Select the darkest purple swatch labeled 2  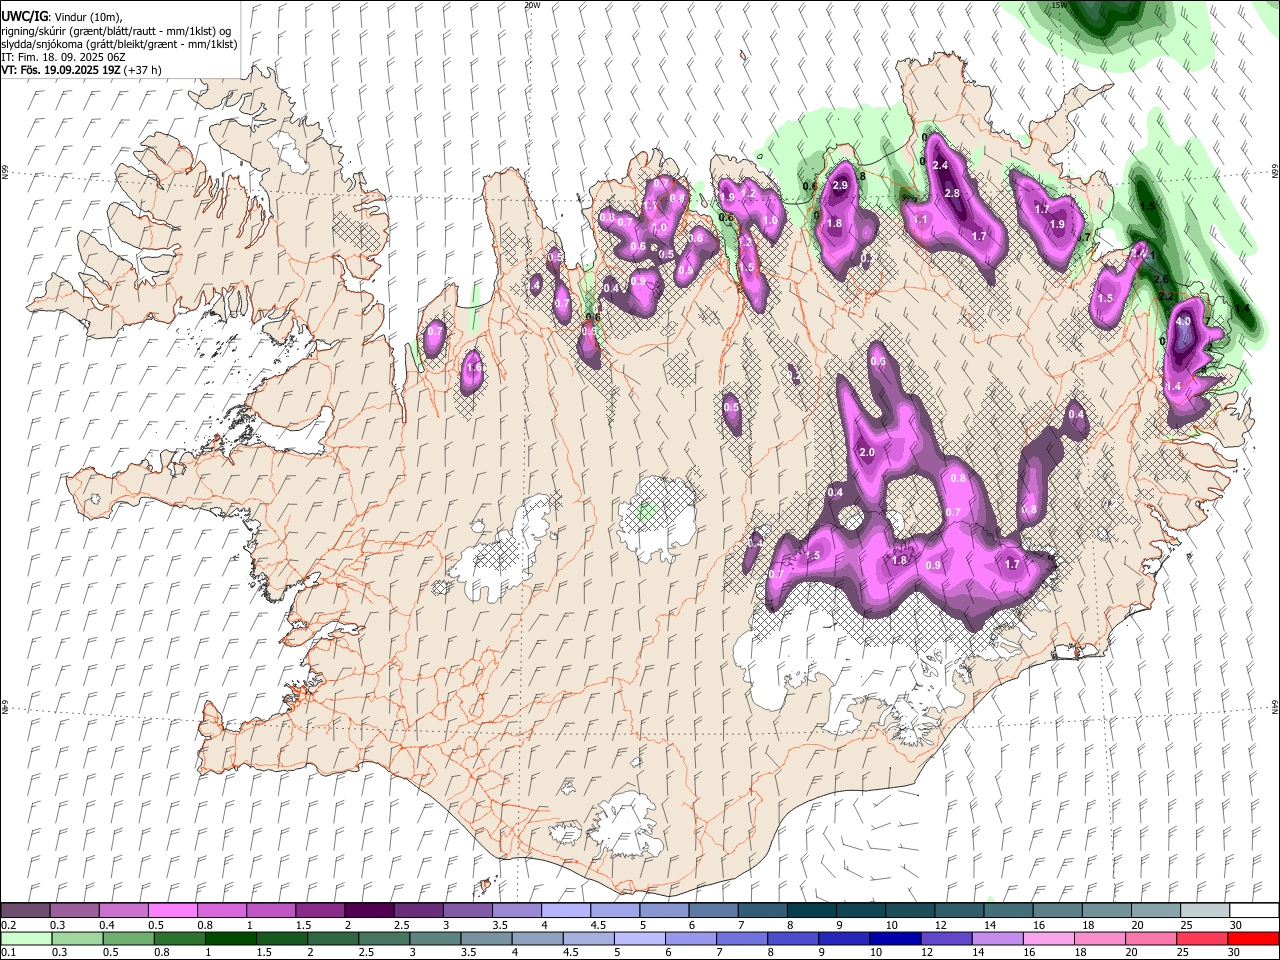368,910
